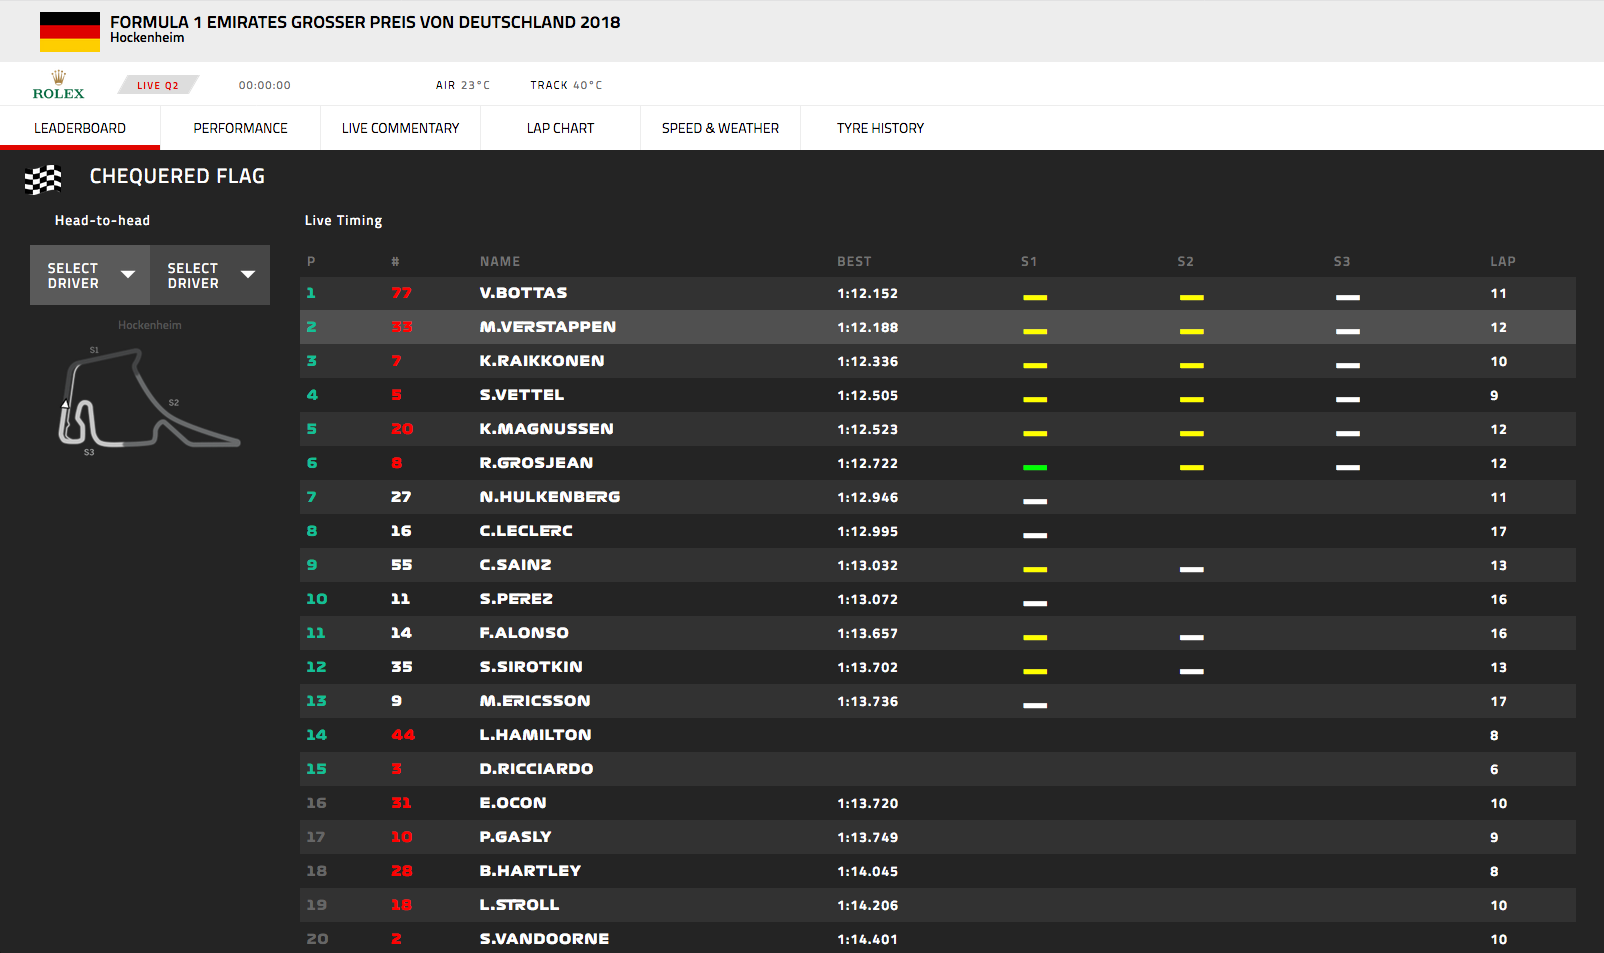The height and width of the screenshot is (953, 1604).
Task: Click the Rolex logo
Action: pyautogui.click(x=58, y=86)
